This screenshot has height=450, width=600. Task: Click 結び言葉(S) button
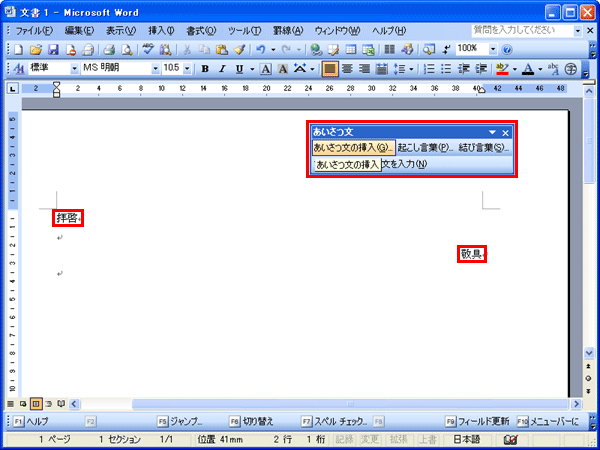pyautogui.click(x=484, y=147)
